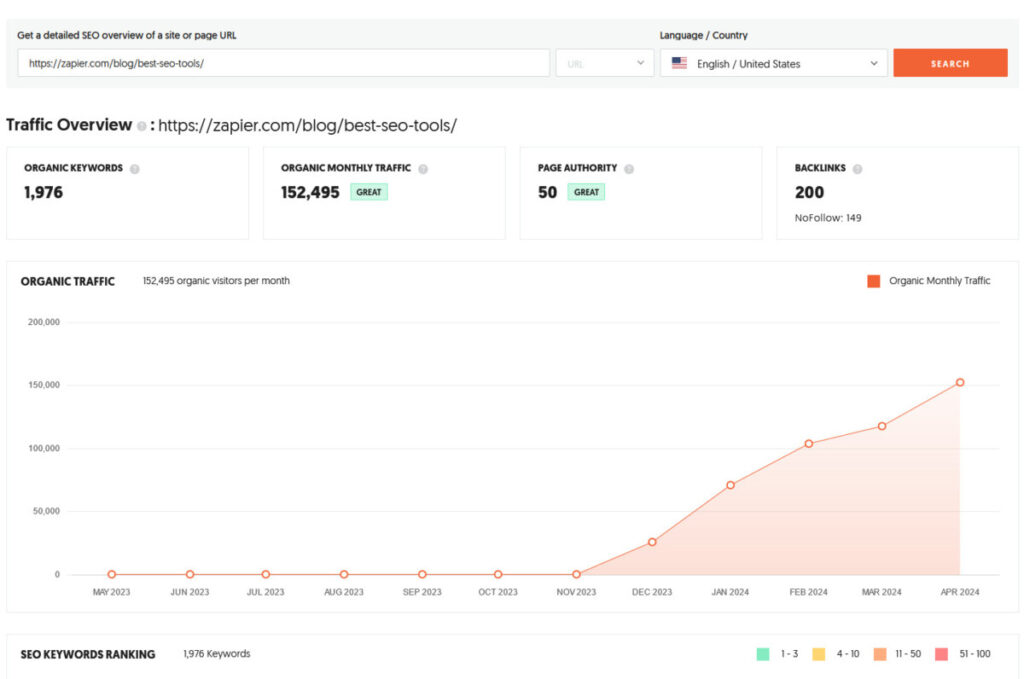Select the MAR 2024 data point on chart
Screen dimensions: 1024x679
coord(882,426)
